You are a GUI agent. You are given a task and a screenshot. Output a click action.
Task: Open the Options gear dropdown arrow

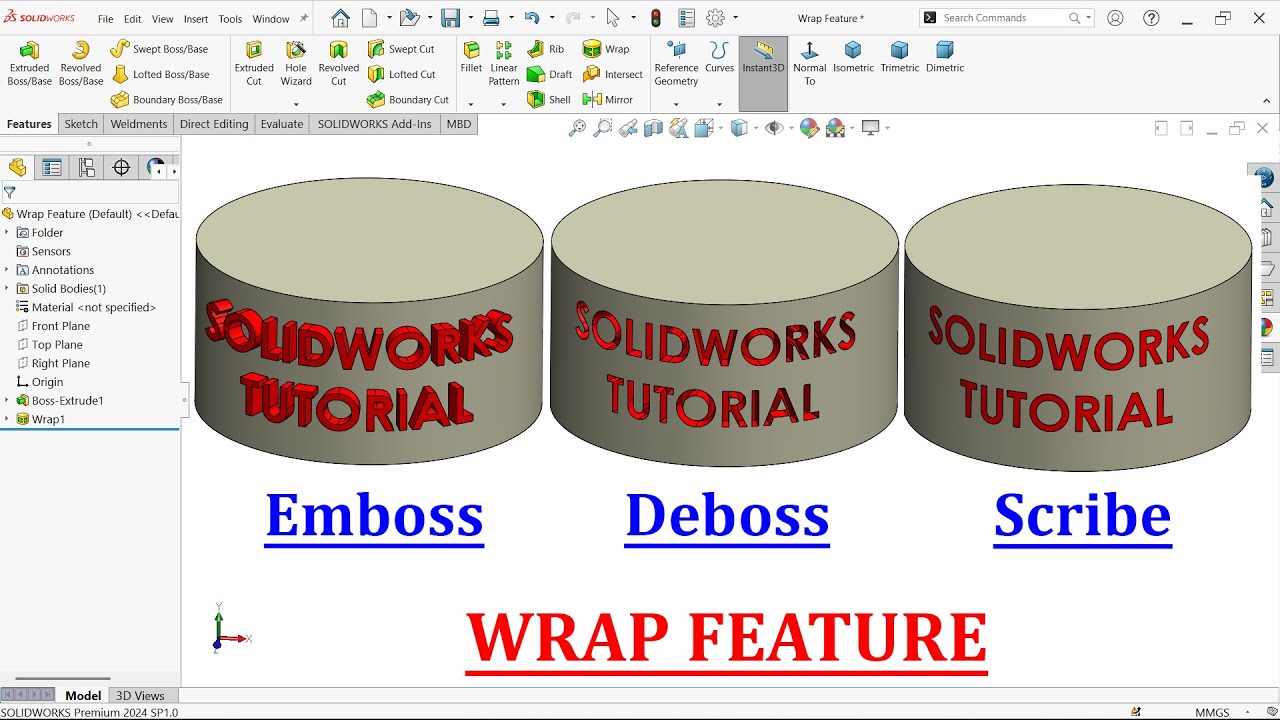[736, 18]
